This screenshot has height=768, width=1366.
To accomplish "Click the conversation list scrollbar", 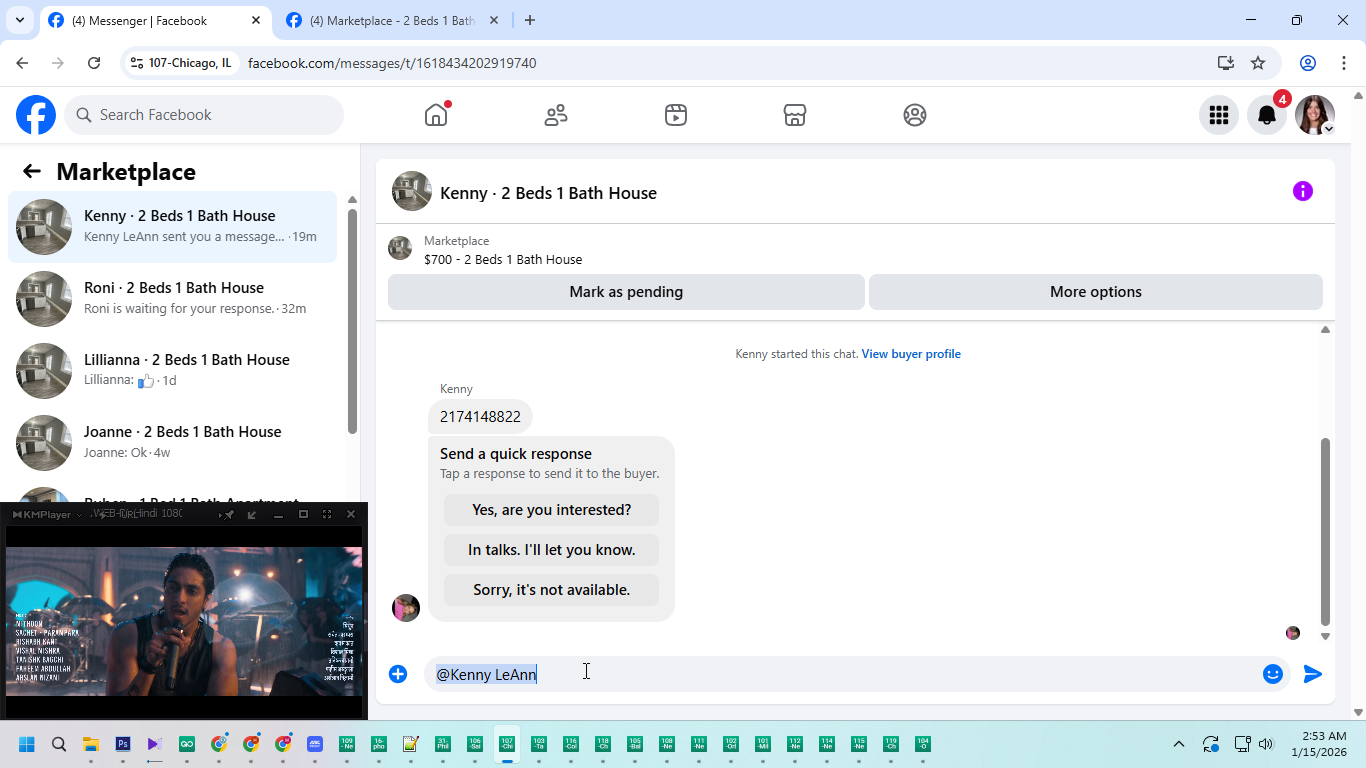I will point(352,321).
